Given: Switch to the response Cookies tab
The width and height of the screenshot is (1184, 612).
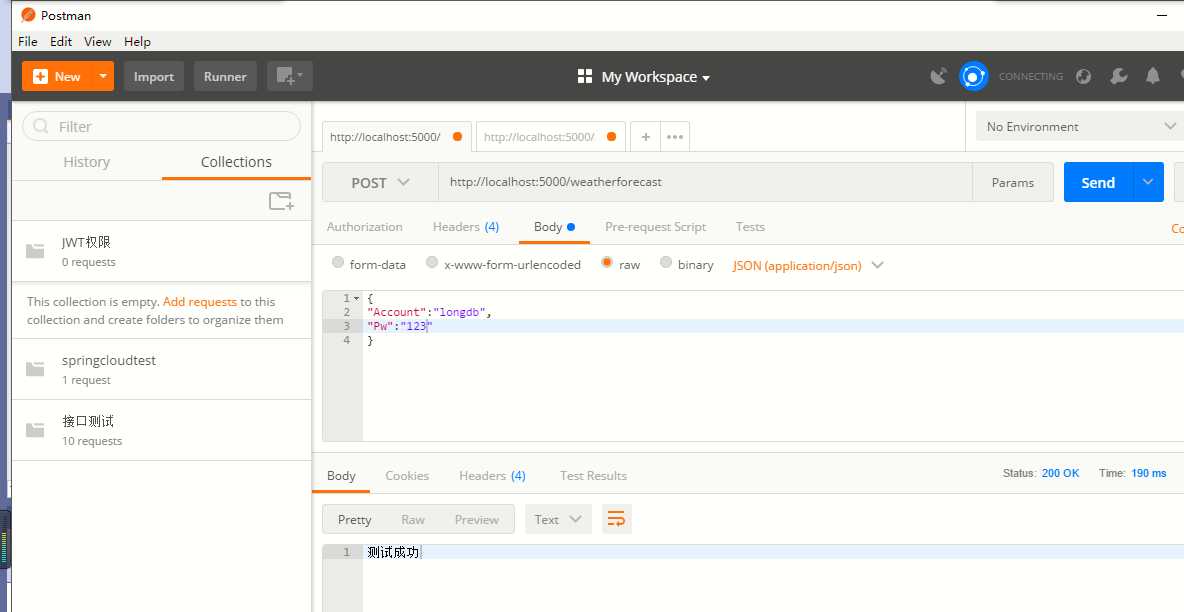Looking at the screenshot, I should [x=407, y=475].
